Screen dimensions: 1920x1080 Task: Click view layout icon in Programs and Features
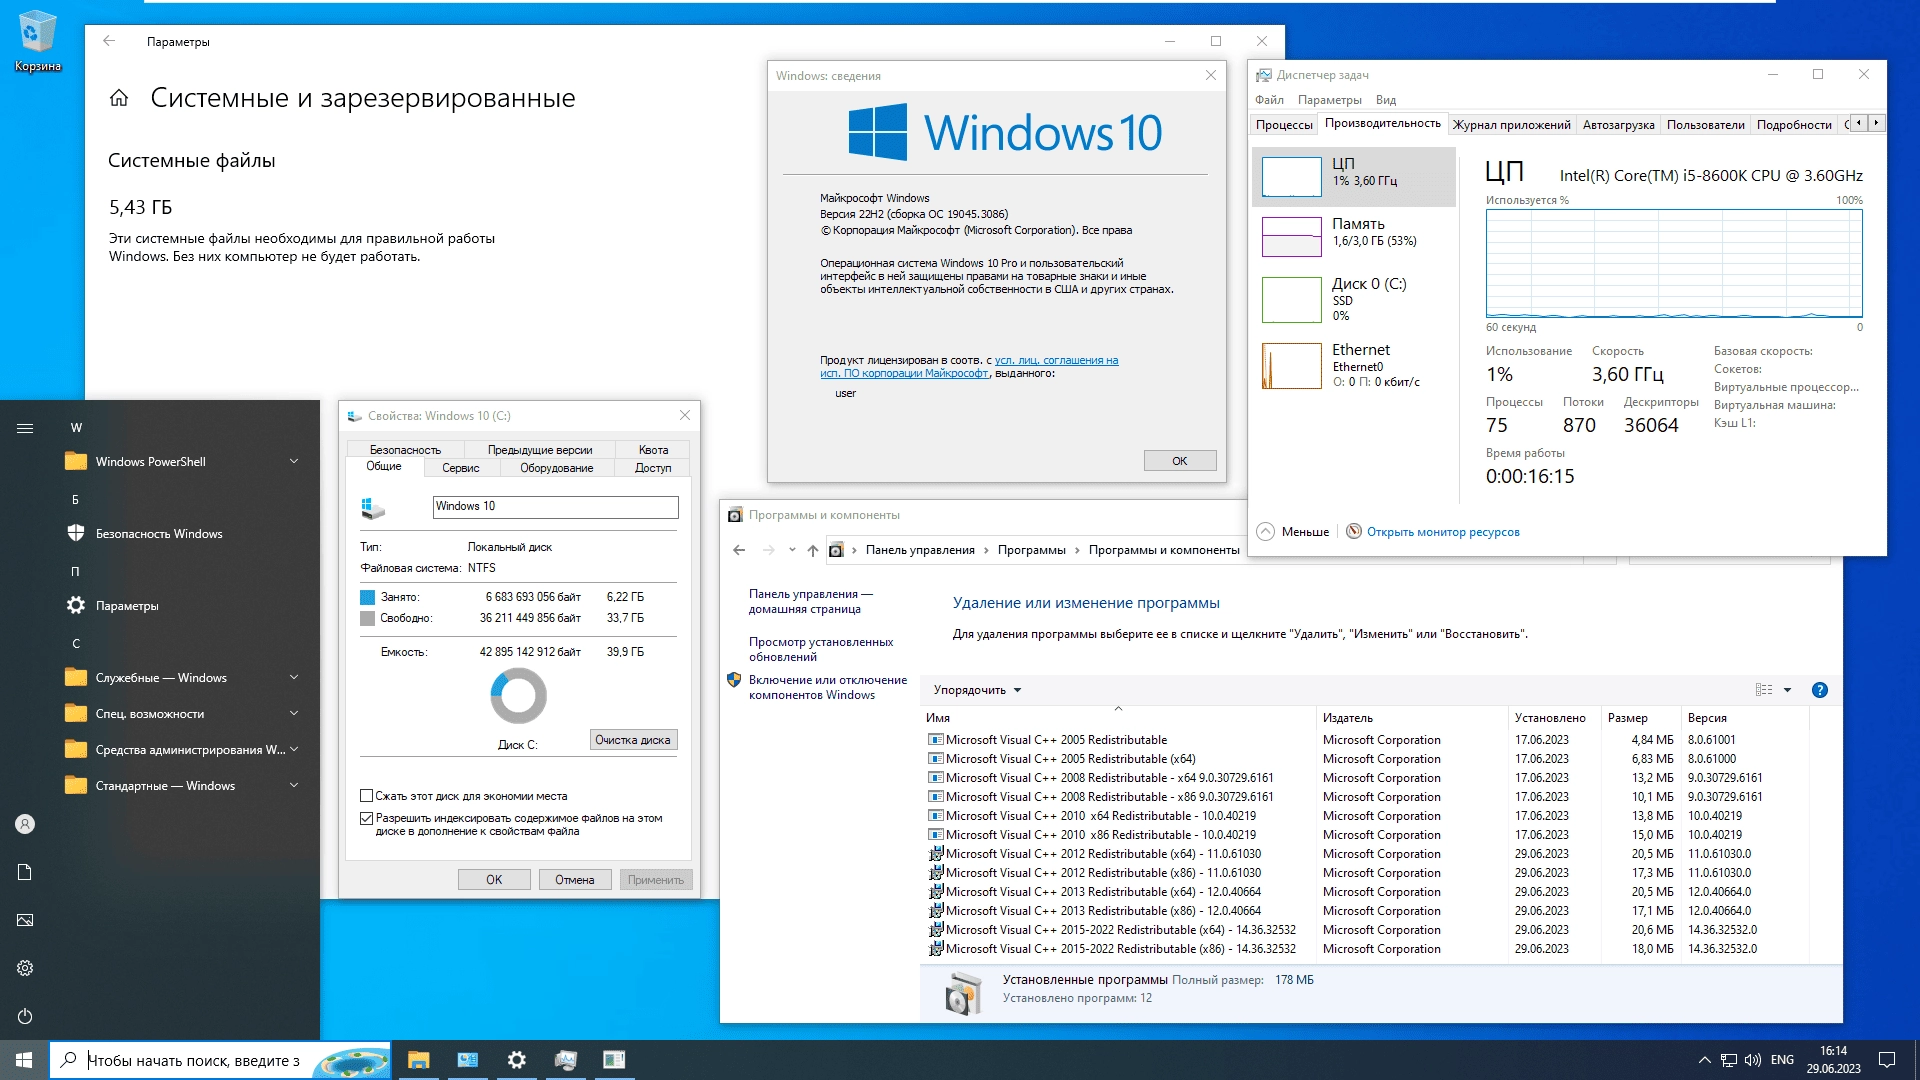tap(1764, 690)
